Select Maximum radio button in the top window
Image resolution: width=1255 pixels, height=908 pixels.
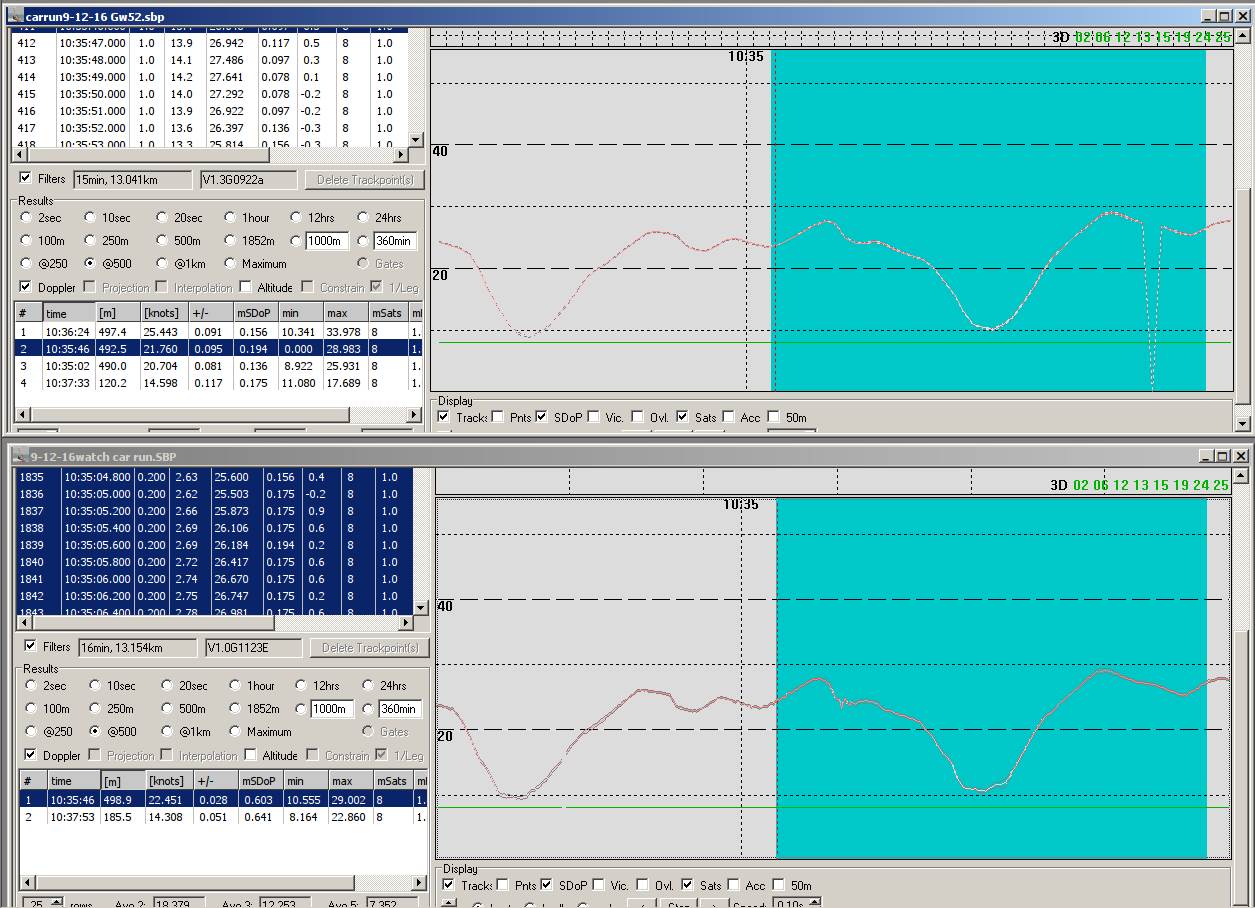231,264
